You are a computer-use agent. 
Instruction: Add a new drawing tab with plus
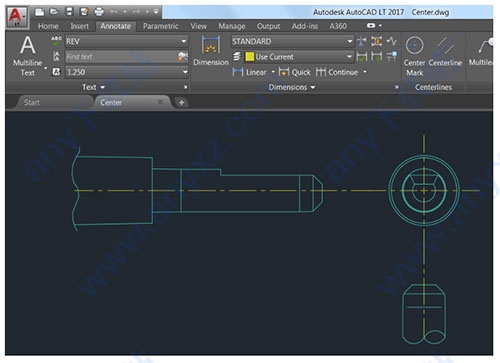tap(181, 103)
